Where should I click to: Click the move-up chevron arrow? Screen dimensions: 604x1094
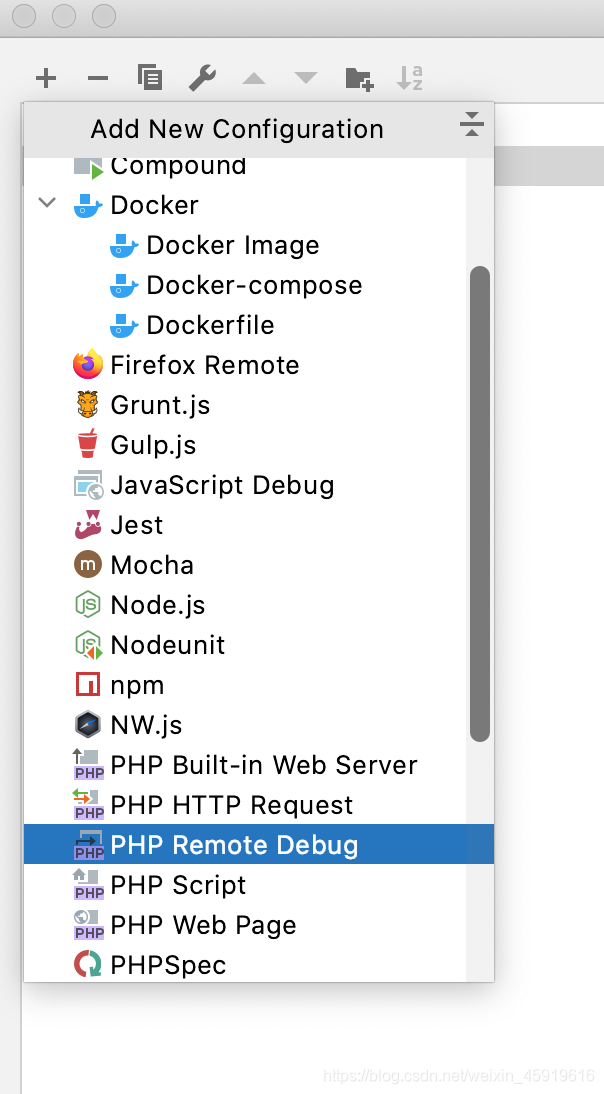pos(254,77)
